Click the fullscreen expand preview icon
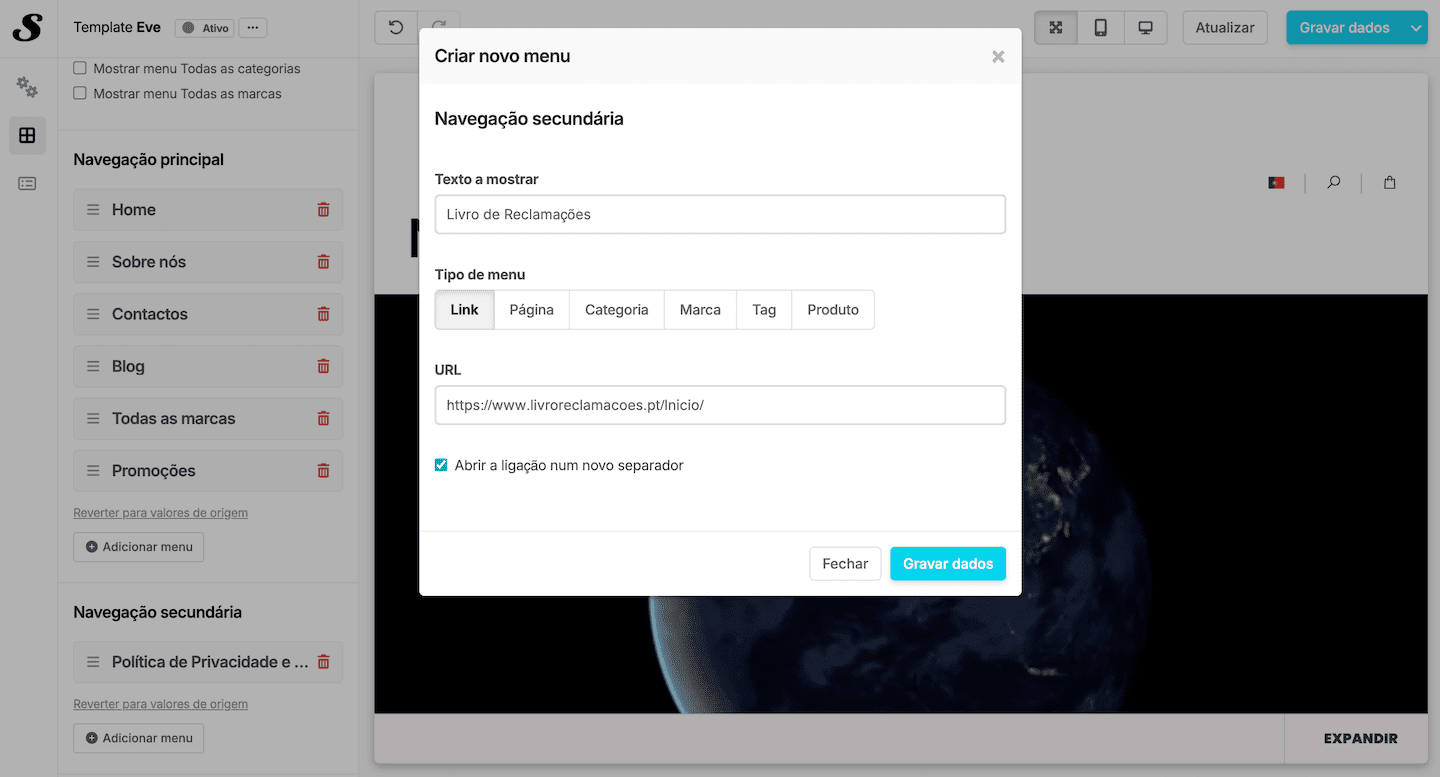This screenshot has height=777, width=1440. click(x=1055, y=28)
